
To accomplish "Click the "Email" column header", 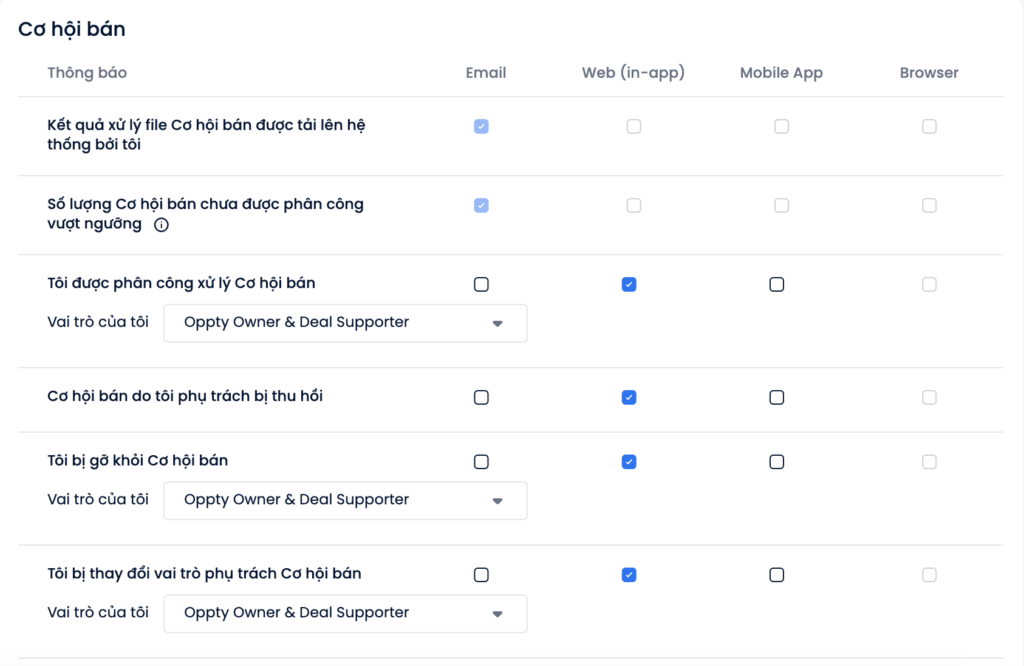I will click(486, 72).
